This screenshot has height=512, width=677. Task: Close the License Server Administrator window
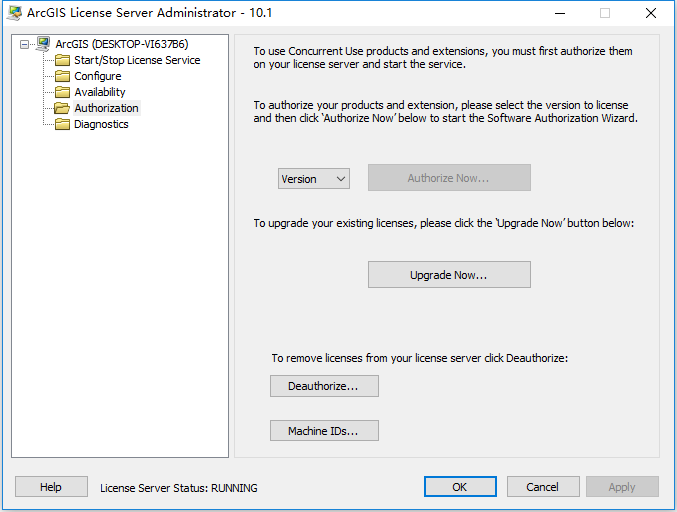(651, 13)
